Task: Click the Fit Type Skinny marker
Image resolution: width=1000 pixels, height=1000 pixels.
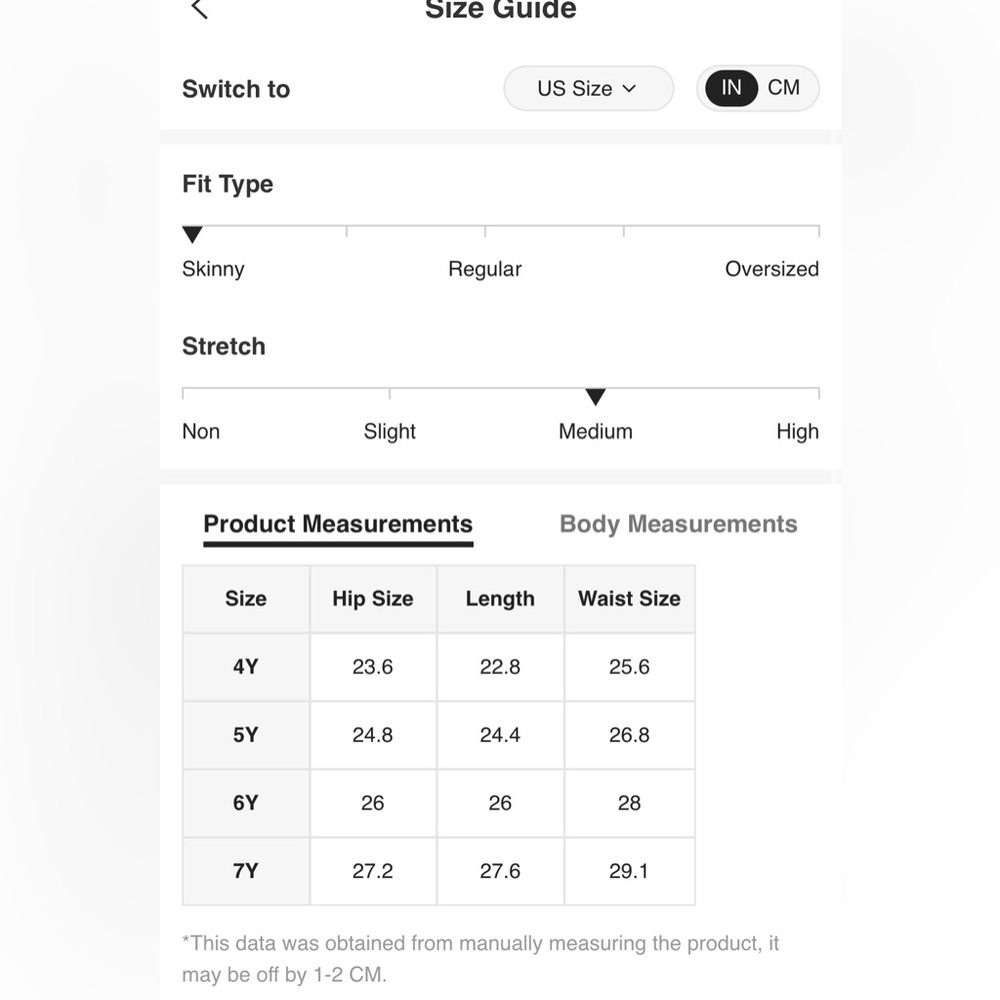Action: click(x=192, y=234)
